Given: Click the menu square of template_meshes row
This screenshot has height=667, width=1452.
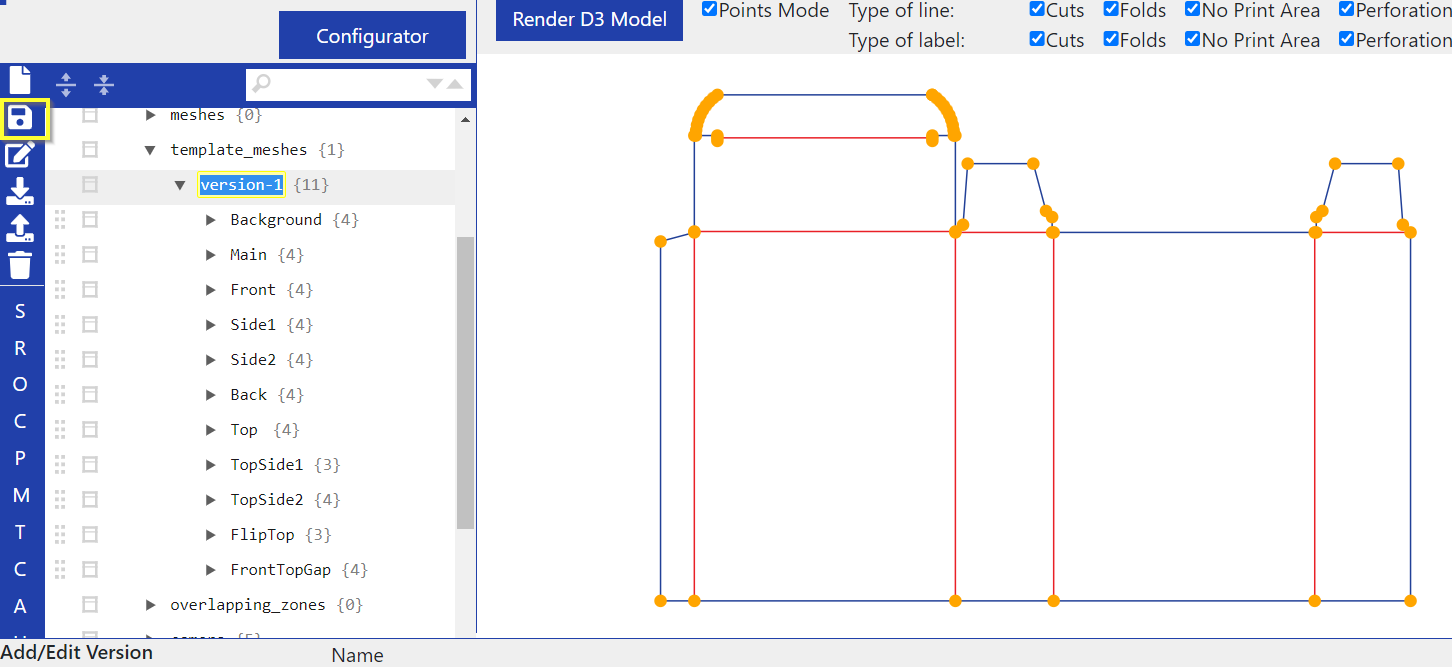Looking at the screenshot, I should point(90,150).
